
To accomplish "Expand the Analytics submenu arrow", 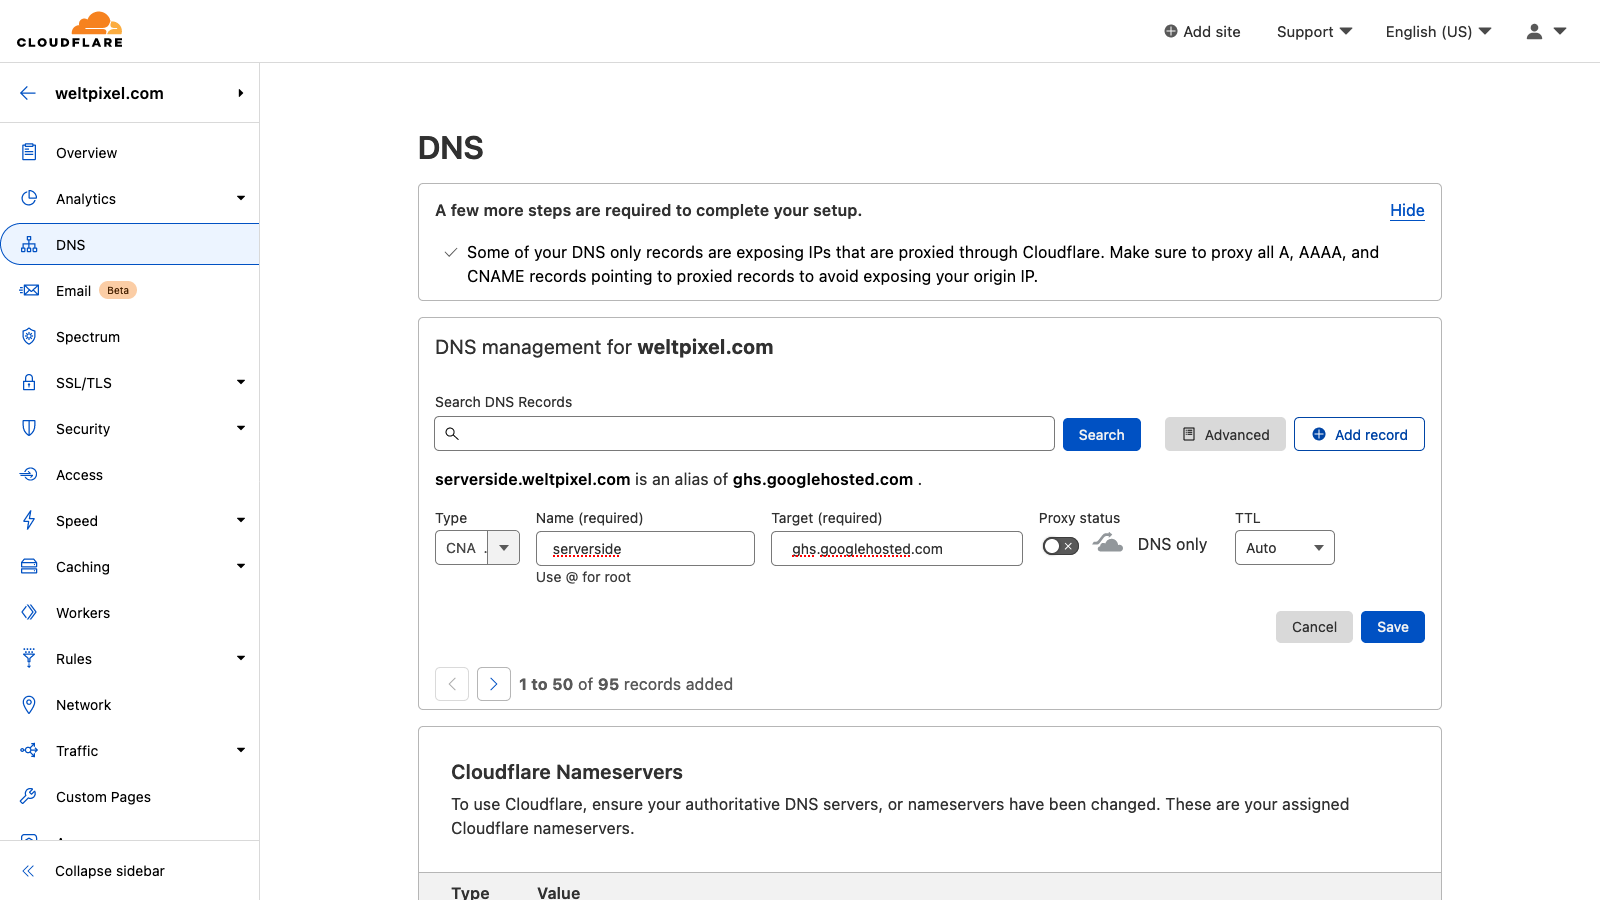I will [240, 198].
